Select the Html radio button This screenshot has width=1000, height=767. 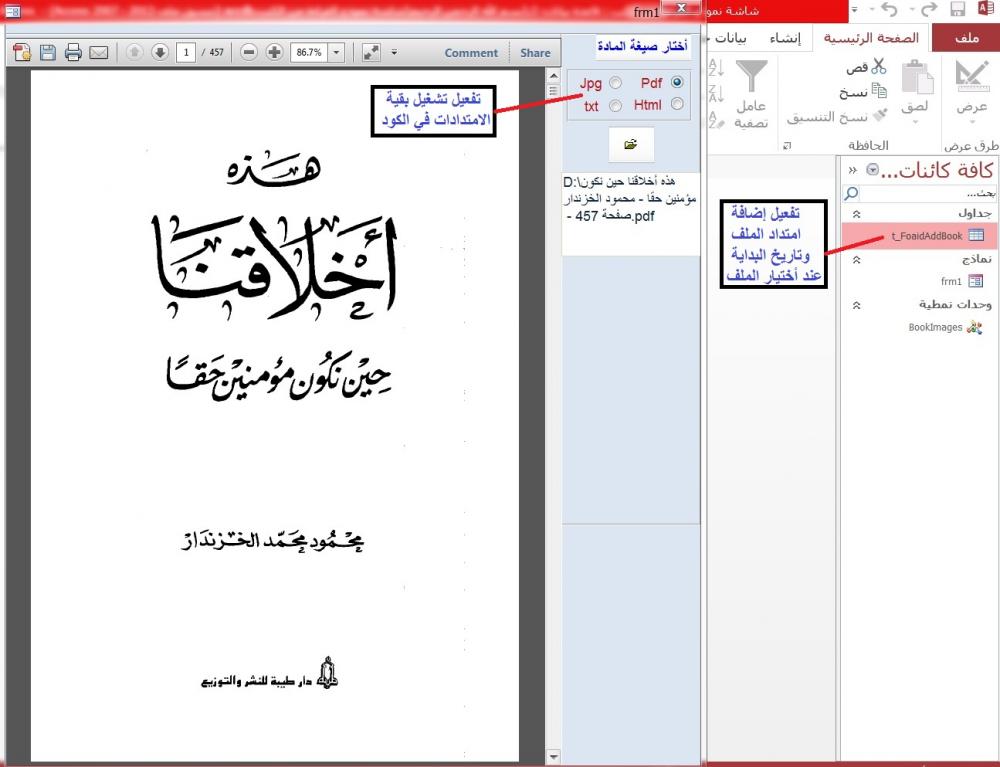click(677, 103)
